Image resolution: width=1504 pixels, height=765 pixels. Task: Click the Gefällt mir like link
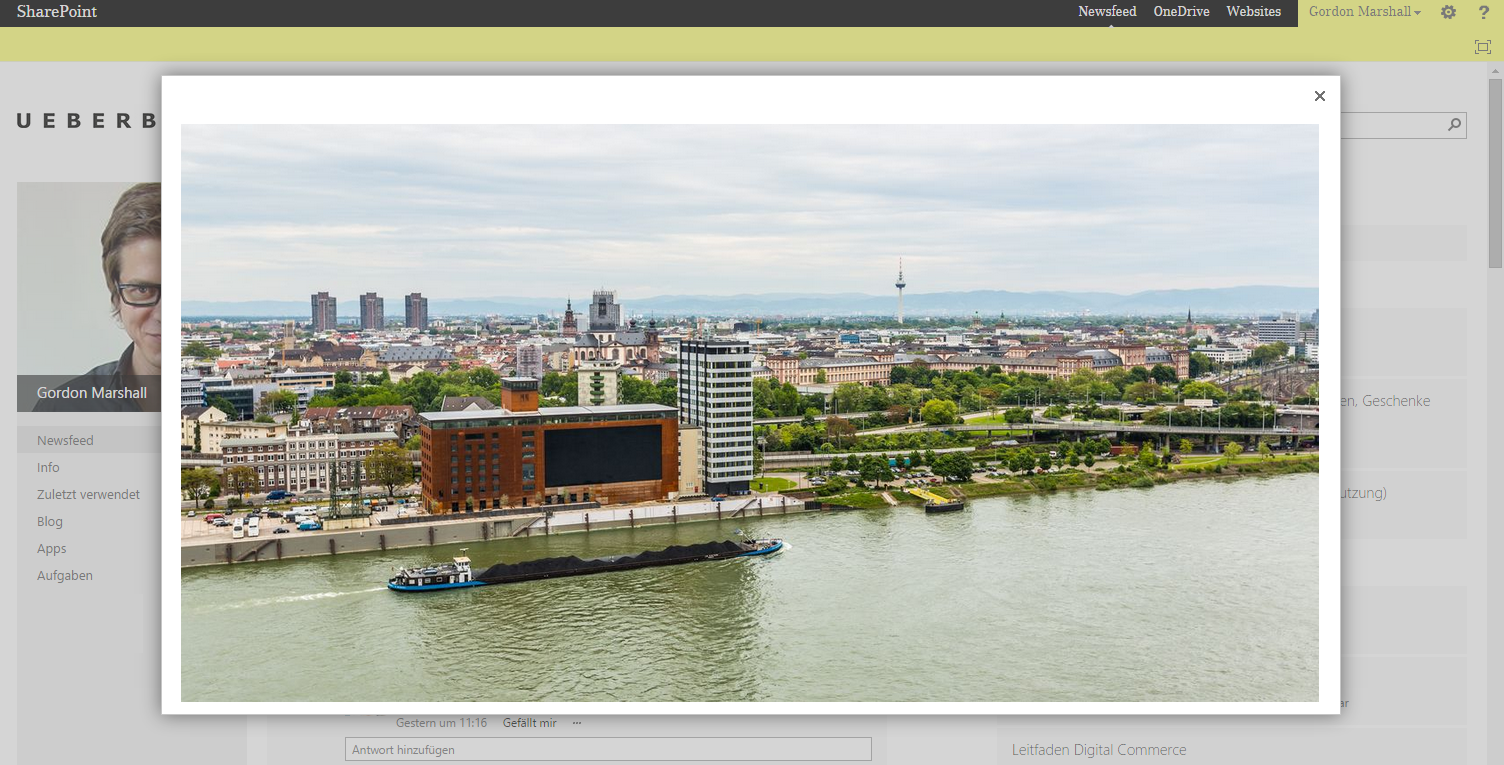point(529,723)
